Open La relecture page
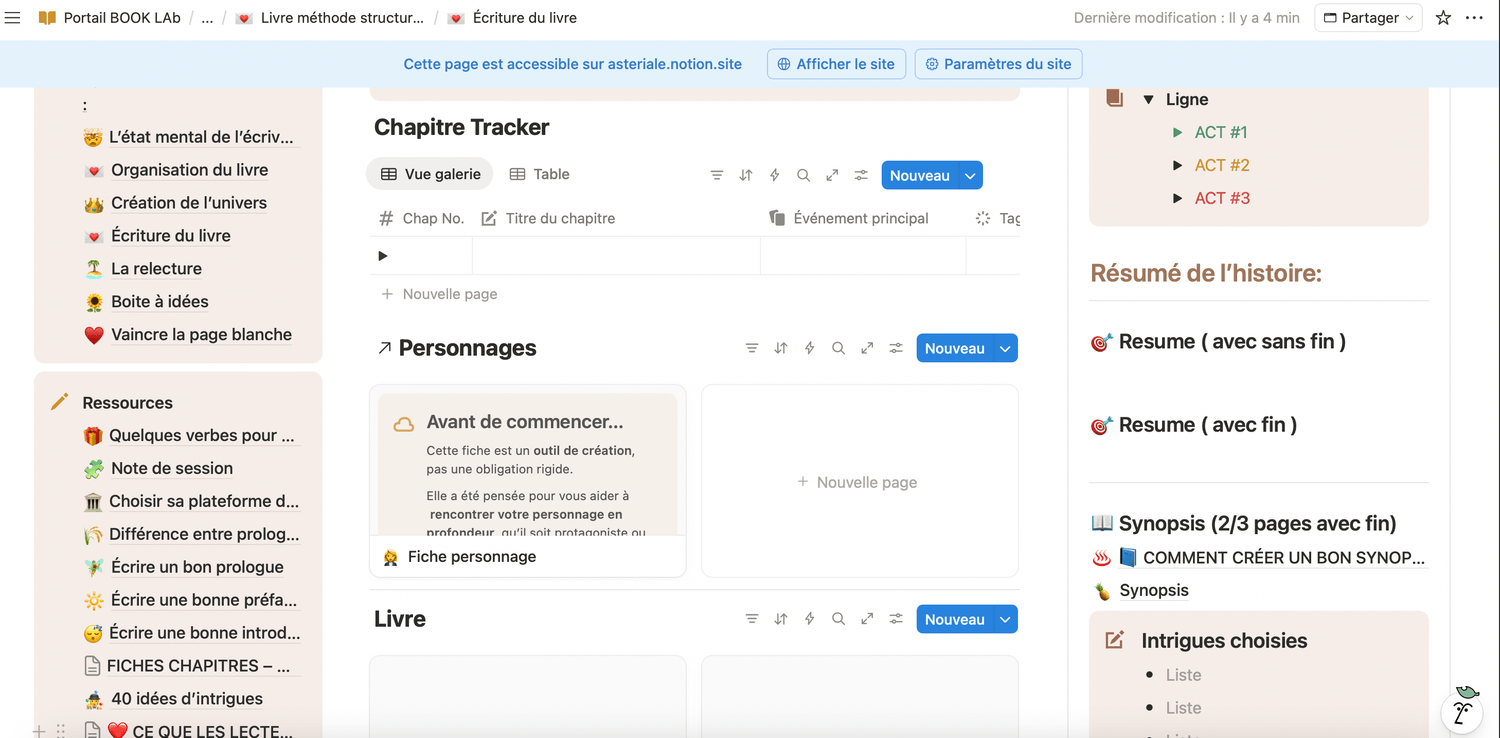 (x=156, y=269)
